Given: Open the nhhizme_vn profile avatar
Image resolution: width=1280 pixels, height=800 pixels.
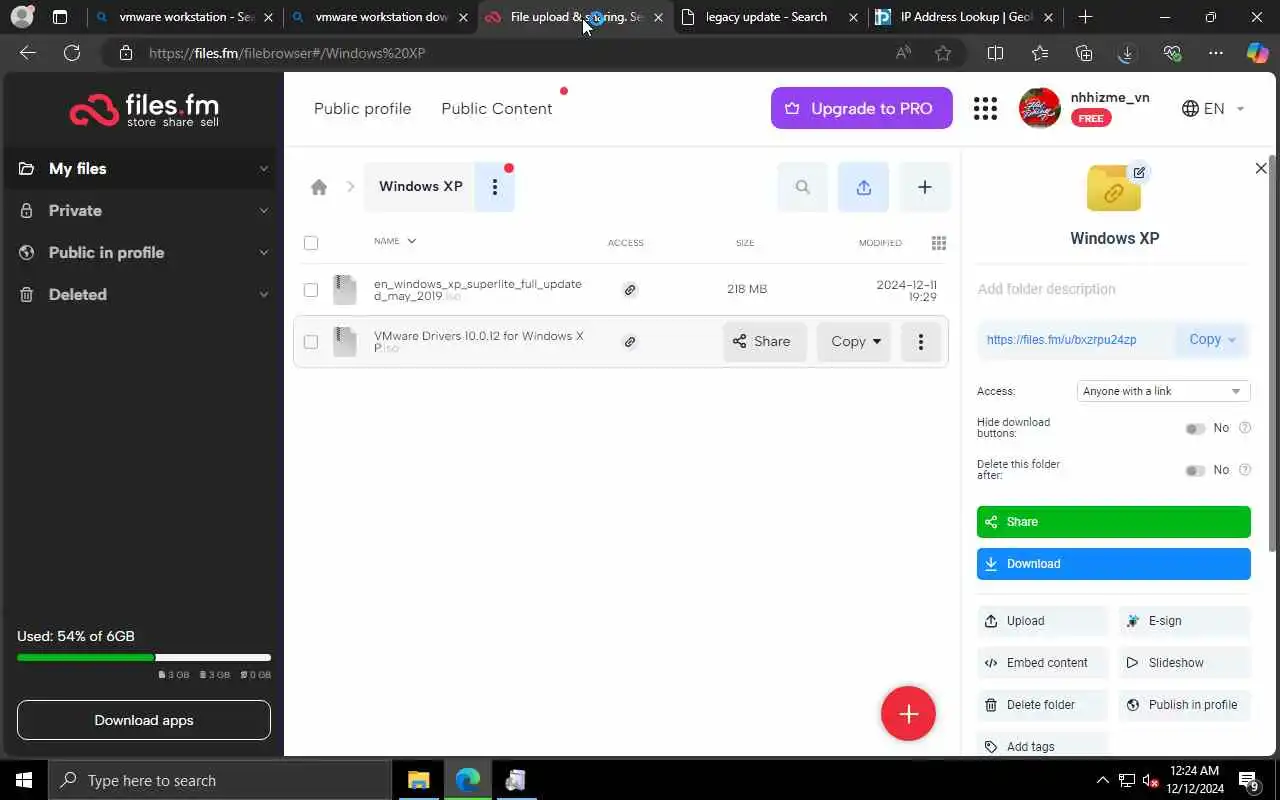Looking at the screenshot, I should click(x=1039, y=108).
